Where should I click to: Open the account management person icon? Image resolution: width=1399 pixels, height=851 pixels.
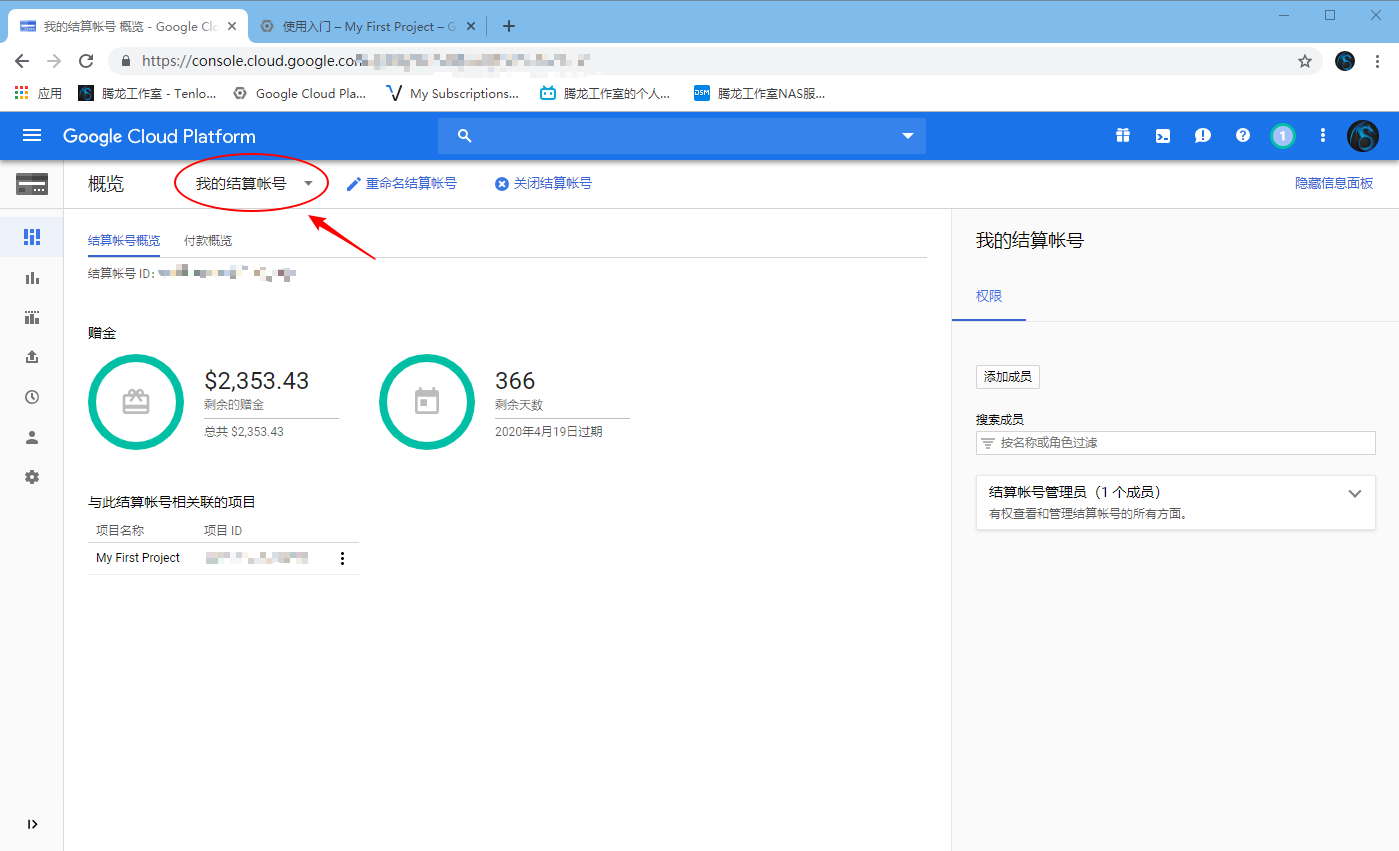point(32,437)
